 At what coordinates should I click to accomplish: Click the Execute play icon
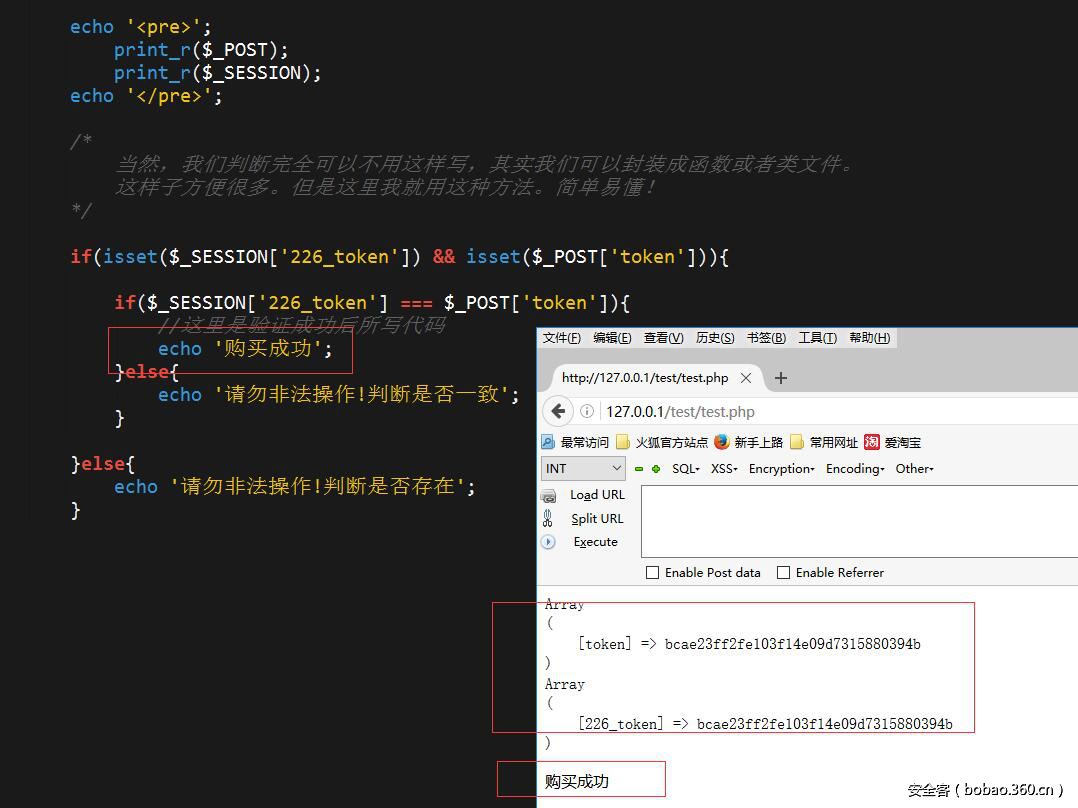[548, 542]
